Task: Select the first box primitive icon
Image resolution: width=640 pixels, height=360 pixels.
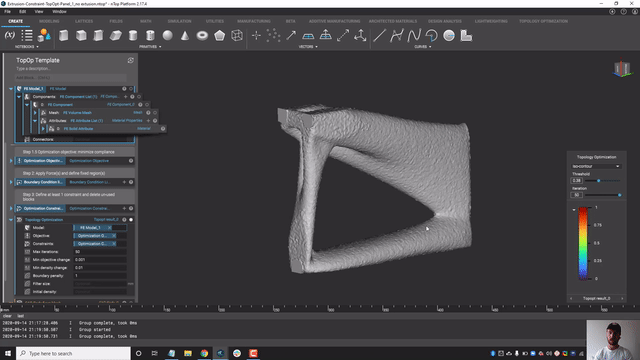Action: point(63,36)
